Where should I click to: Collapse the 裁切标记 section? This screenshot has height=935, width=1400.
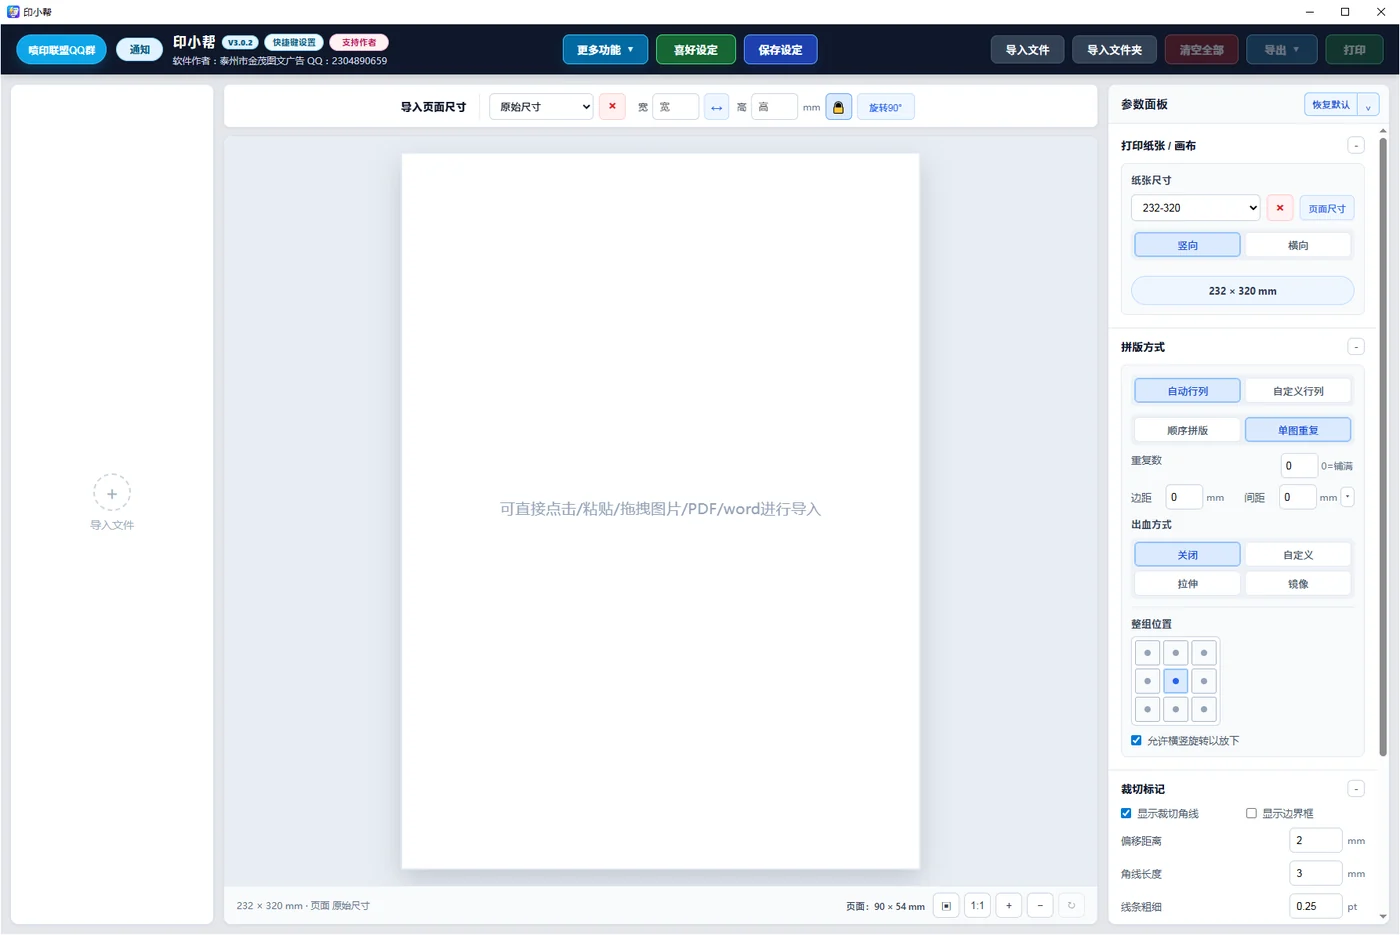point(1356,789)
